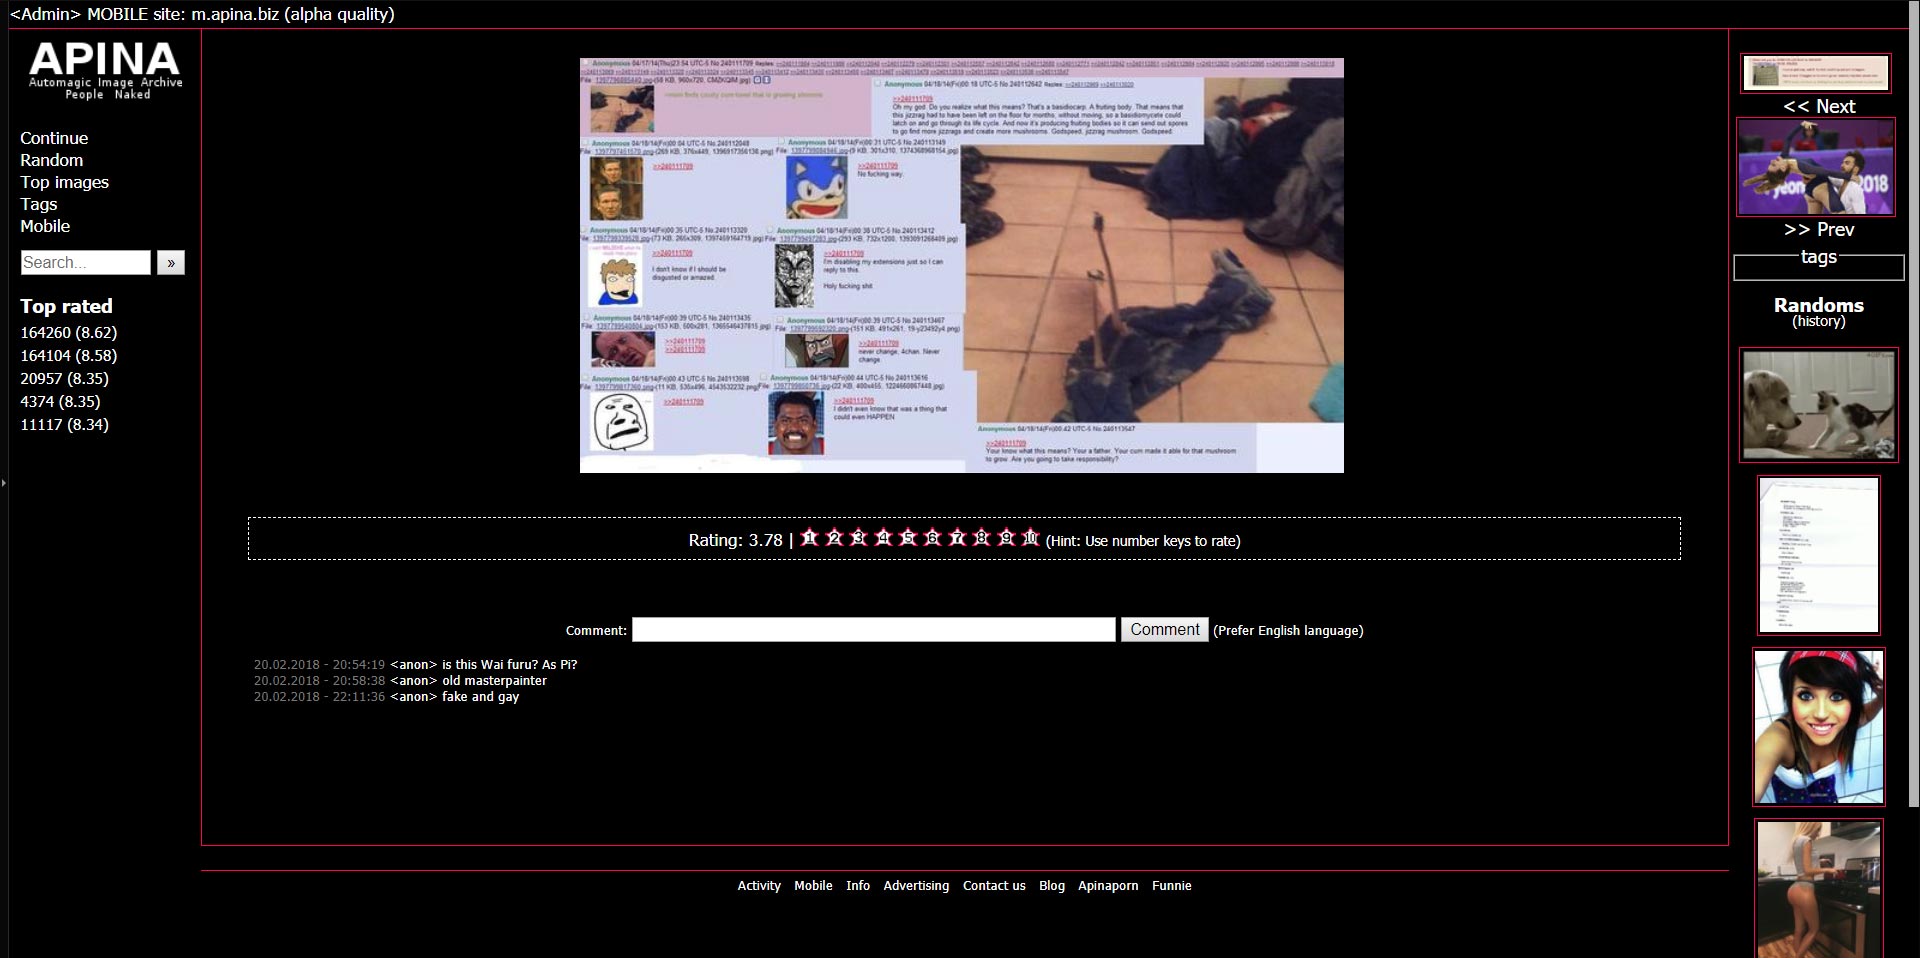Go to >> Prev image
The image size is (1920, 958).
[1819, 229]
